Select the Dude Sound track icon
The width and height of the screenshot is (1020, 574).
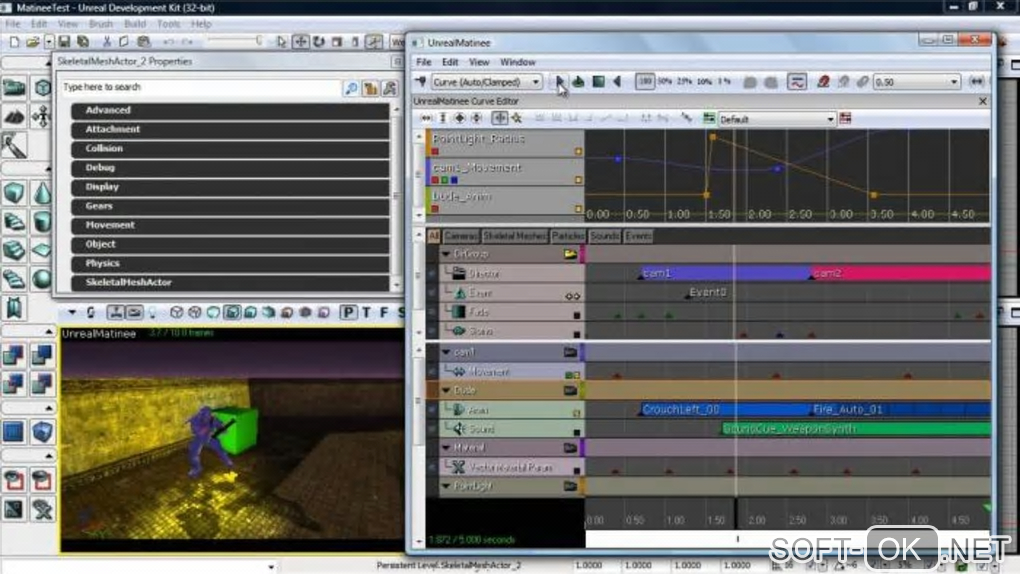point(459,429)
